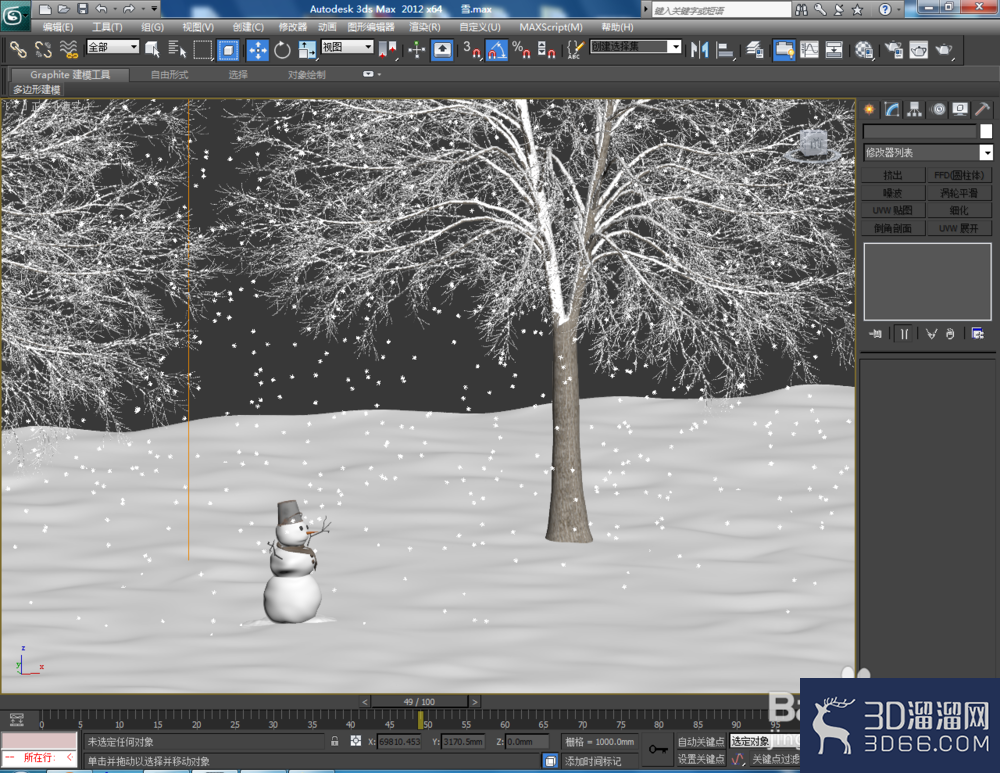Apply the 挤出 modifier button
The image size is (1000, 773).
(x=893, y=175)
